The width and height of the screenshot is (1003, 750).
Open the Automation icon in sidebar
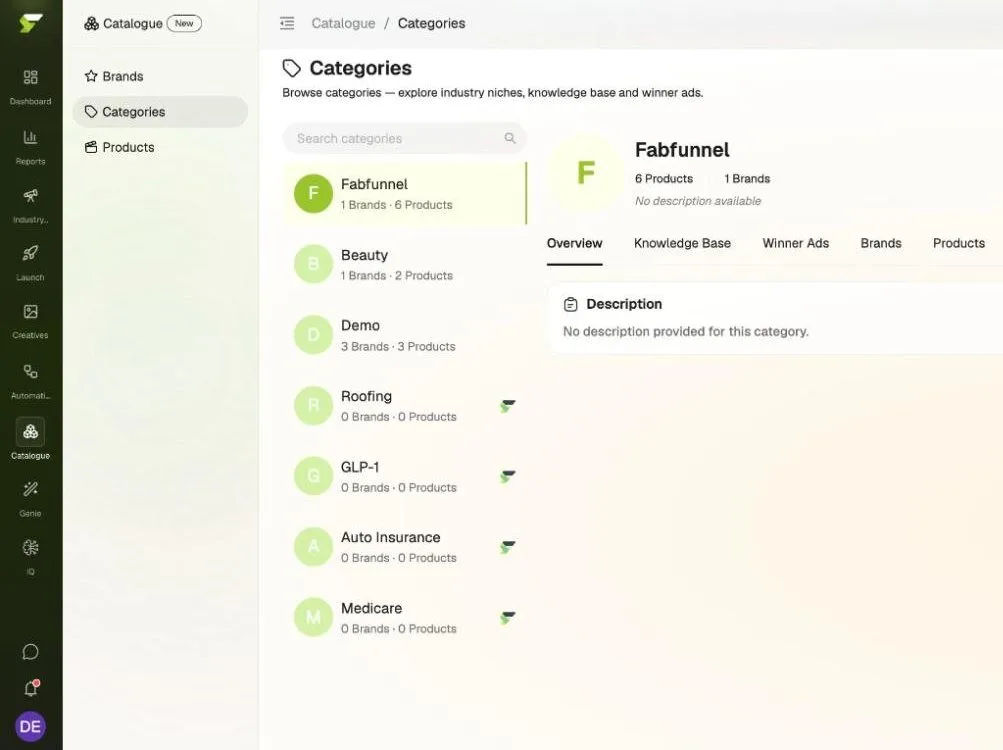tap(30, 371)
